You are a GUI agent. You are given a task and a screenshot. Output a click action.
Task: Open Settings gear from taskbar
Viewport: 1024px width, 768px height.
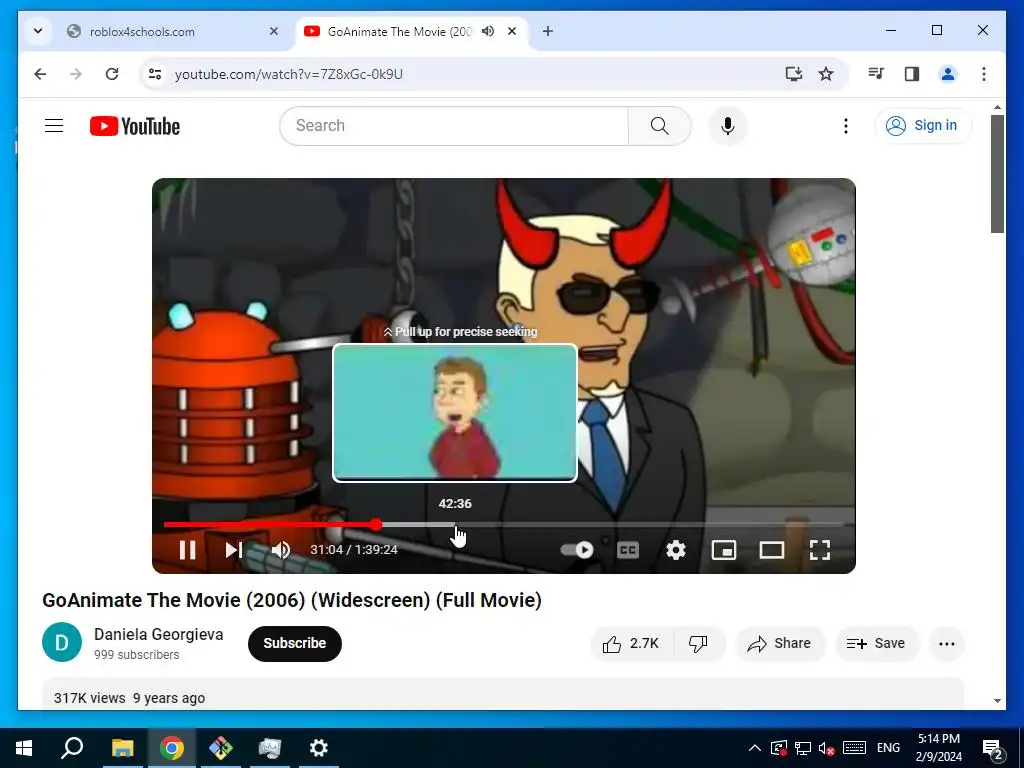click(319, 748)
